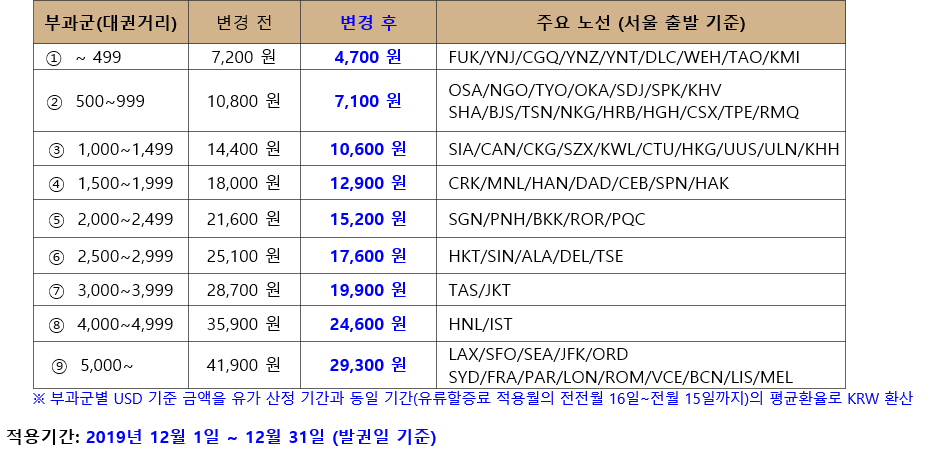Select the ③ 1,000~1,499 distance cell

tap(111, 149)
